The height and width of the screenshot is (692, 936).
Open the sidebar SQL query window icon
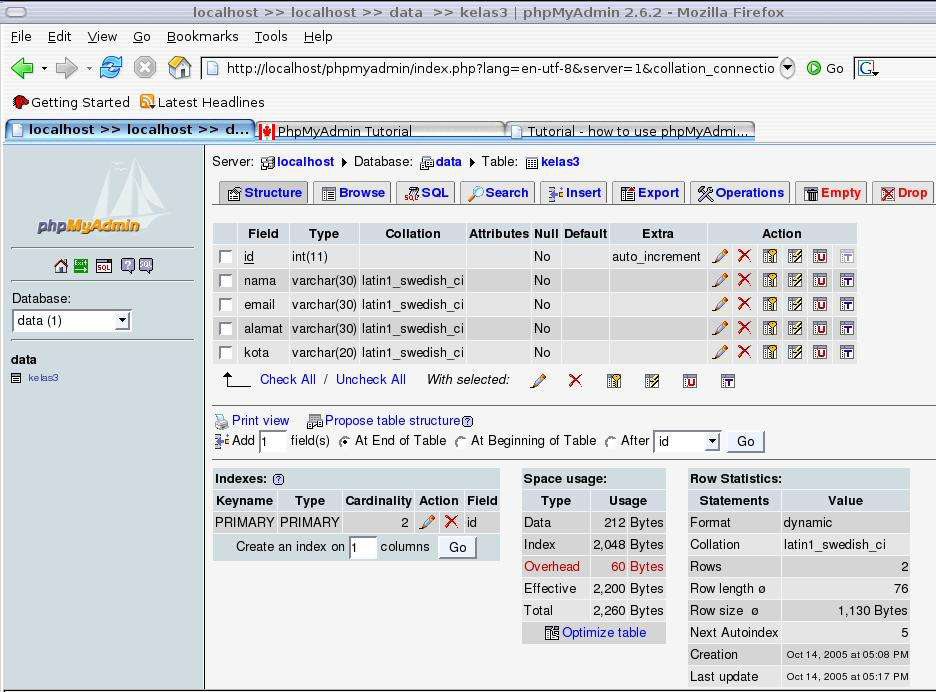pyautogui.click(x=104, y=266)
